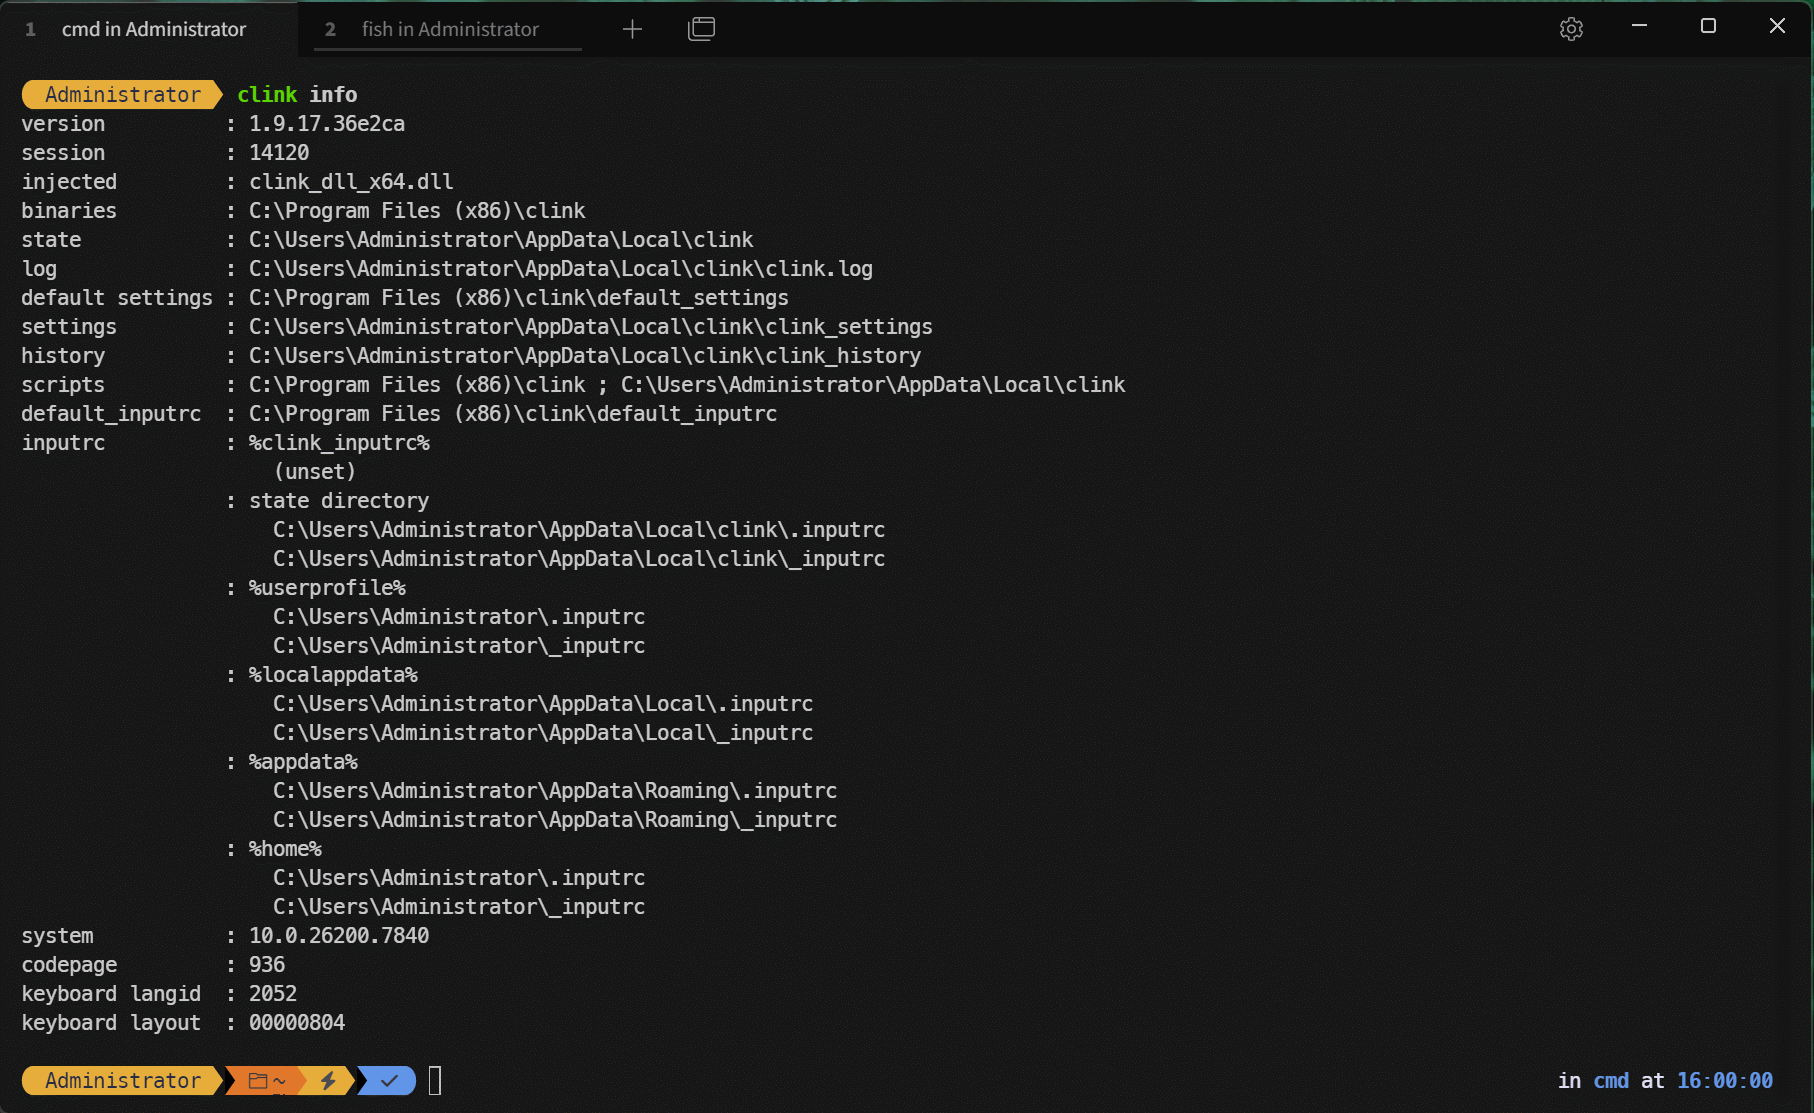Screen dimensions: 1814x1113
Task: Click the tab overview windows icon
Action: (701, 30)
